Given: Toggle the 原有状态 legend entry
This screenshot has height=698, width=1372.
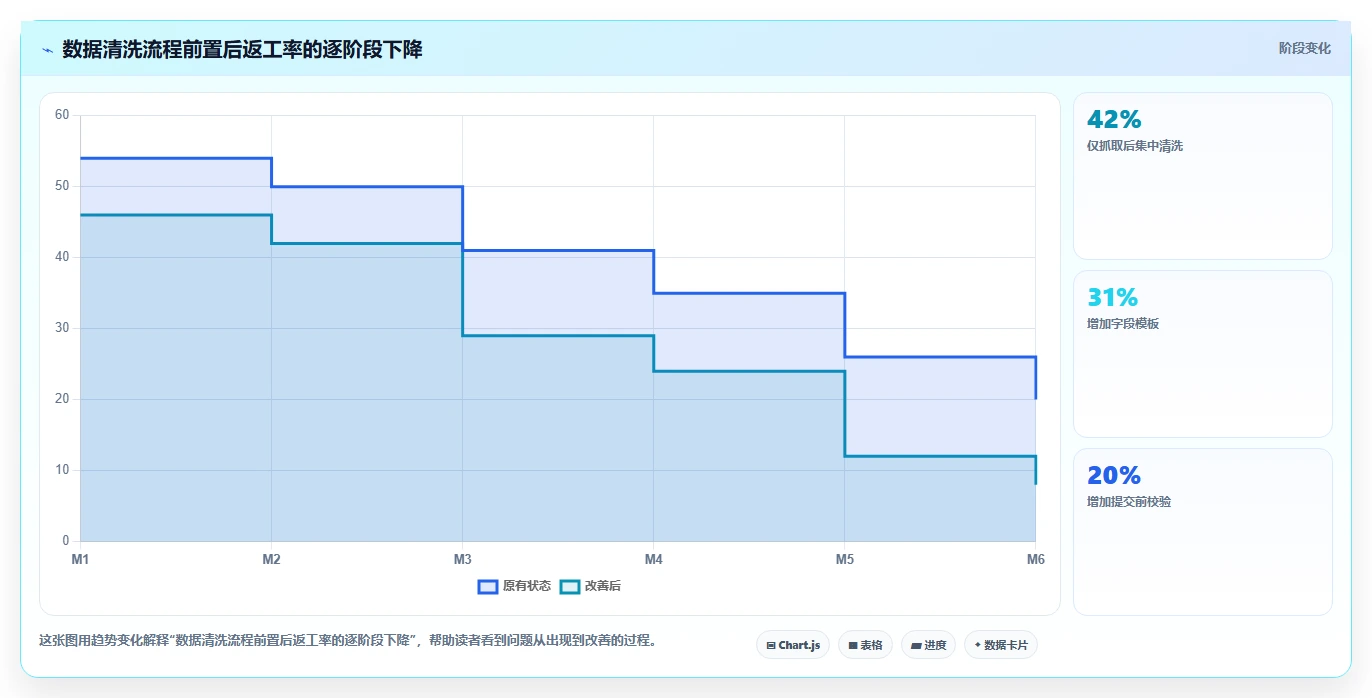Looking at the screenshot, I should click(514, 586).
